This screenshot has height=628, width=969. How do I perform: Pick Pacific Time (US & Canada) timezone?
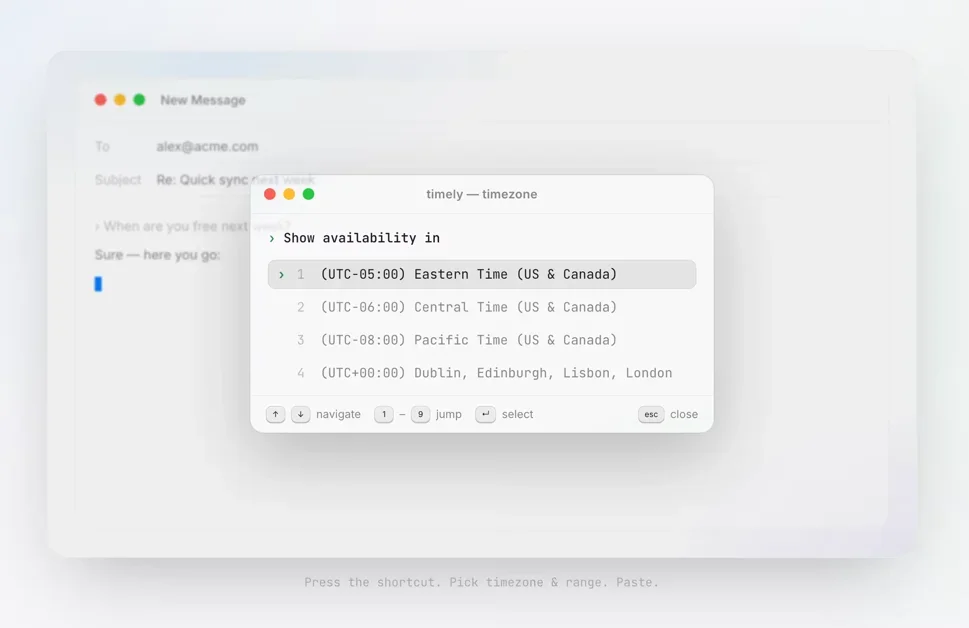[482, 340]
